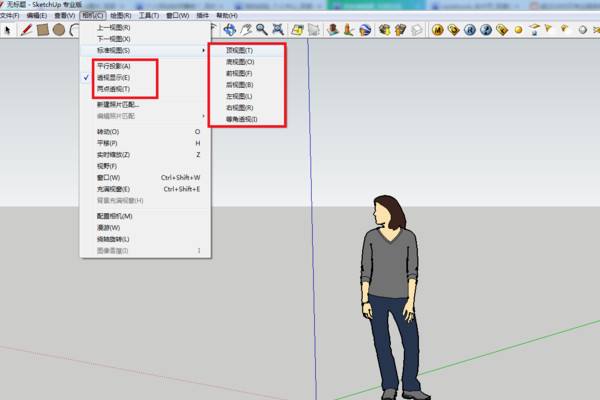
Task: Select 前视图(F) front view
Action: point(239,73)
